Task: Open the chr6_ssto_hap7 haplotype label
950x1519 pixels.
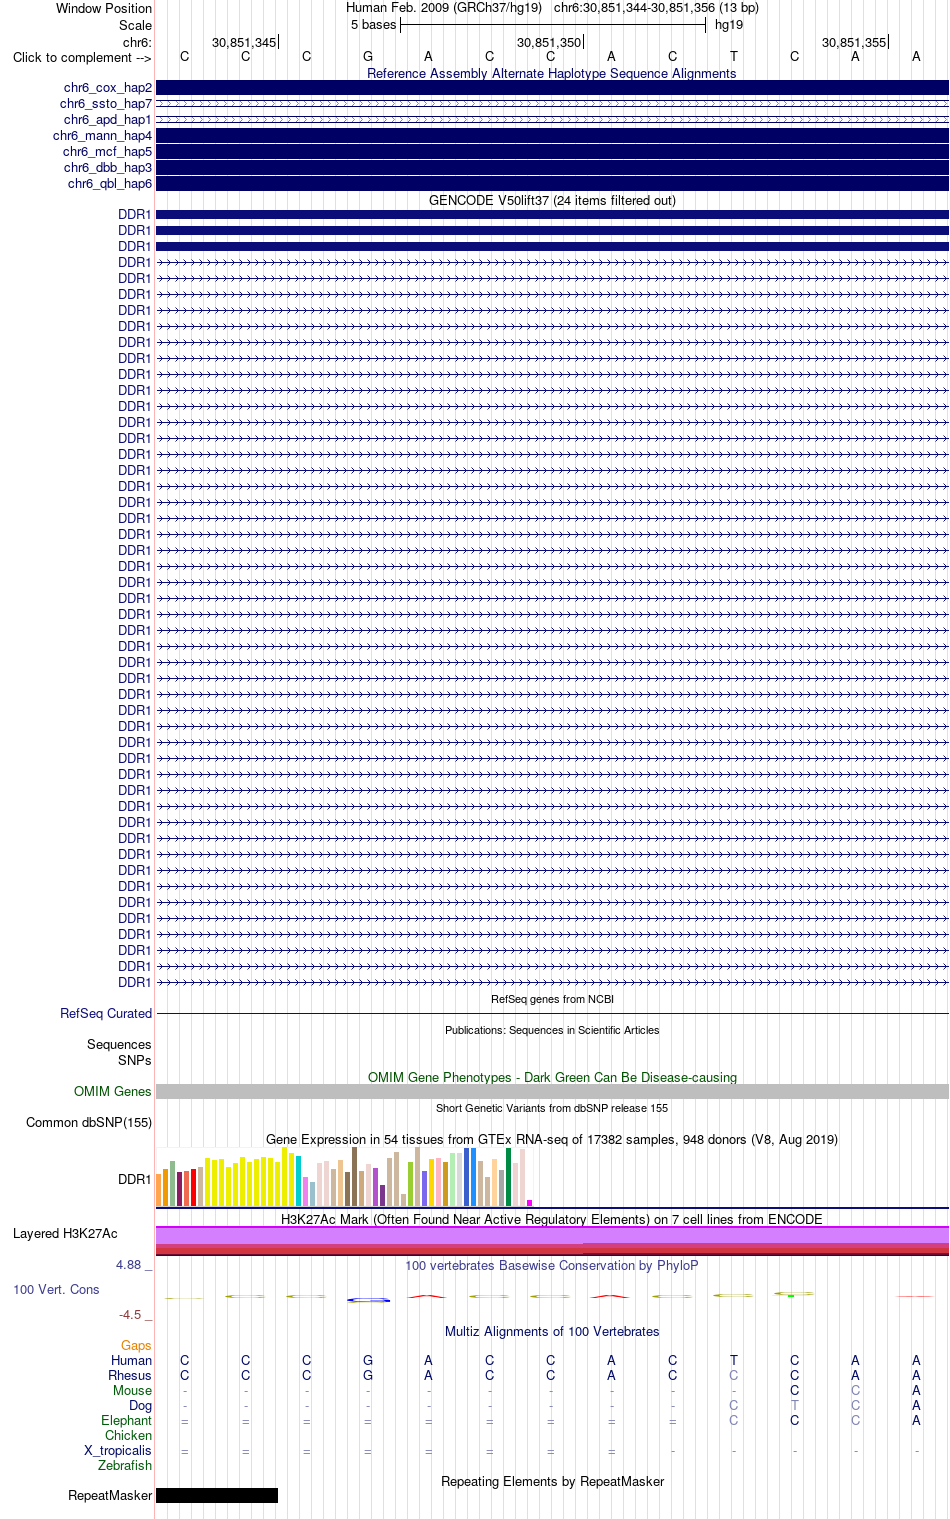Action: click(106, 104)
